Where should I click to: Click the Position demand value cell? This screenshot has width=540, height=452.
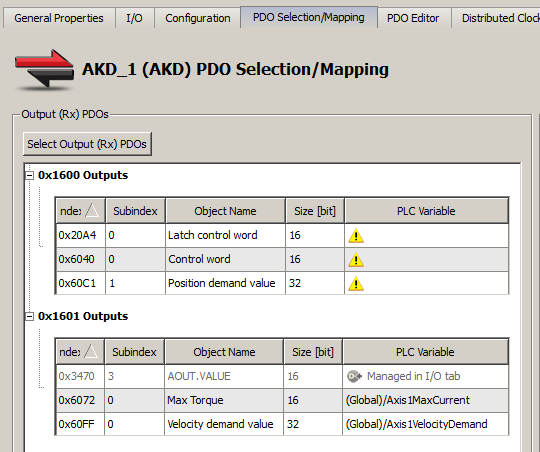tap(225, 283)
